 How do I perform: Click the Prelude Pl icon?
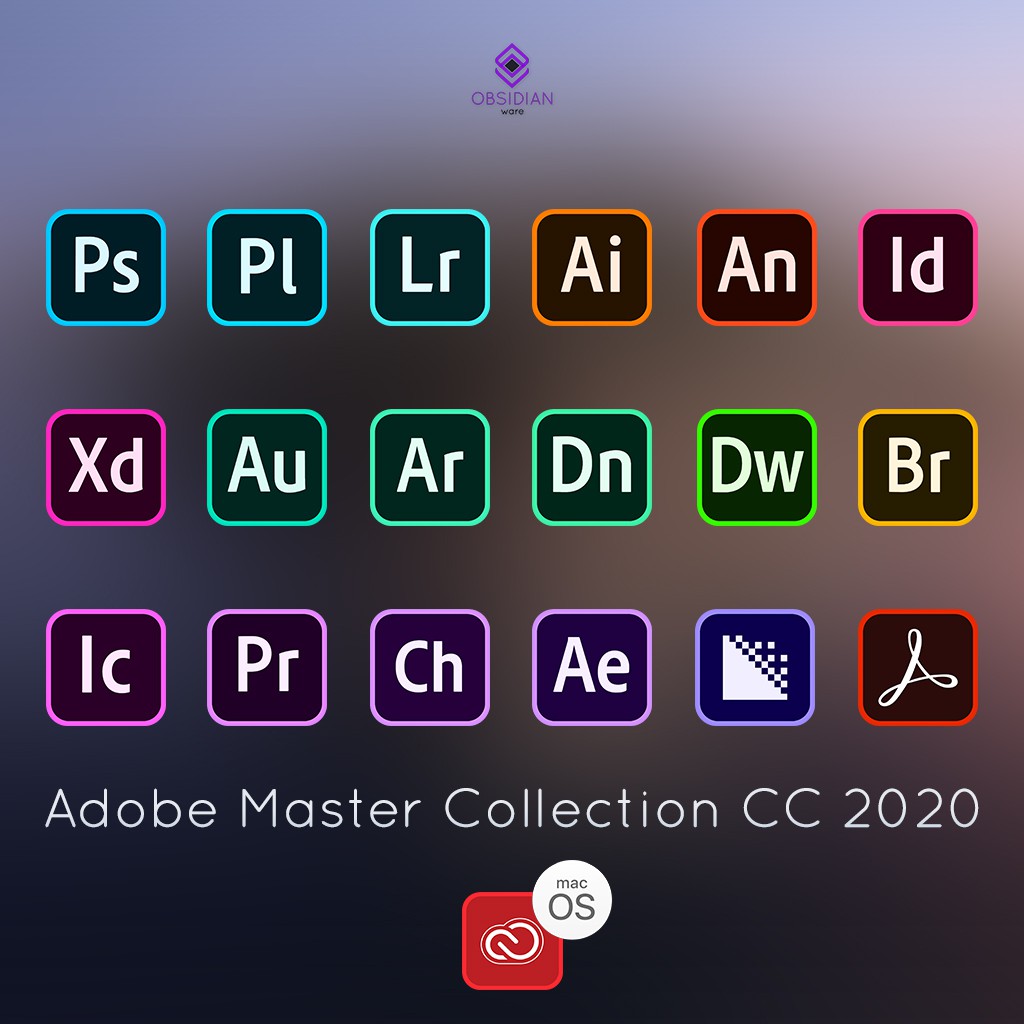pyautogui.click(x=267, y=267)
